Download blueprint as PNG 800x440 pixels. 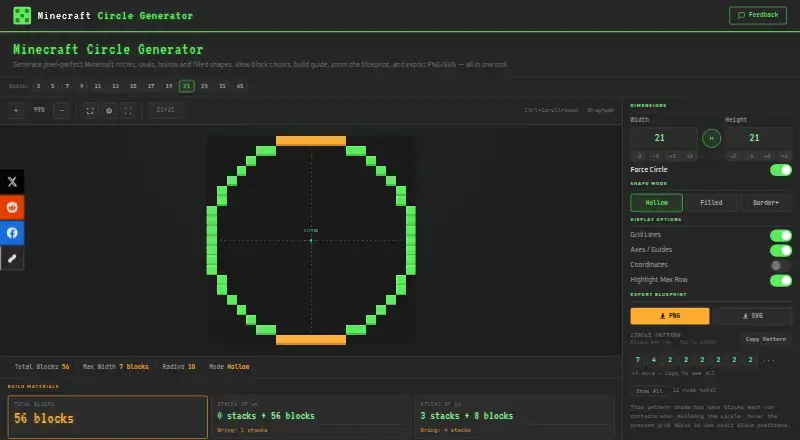(x=670, y=316)
